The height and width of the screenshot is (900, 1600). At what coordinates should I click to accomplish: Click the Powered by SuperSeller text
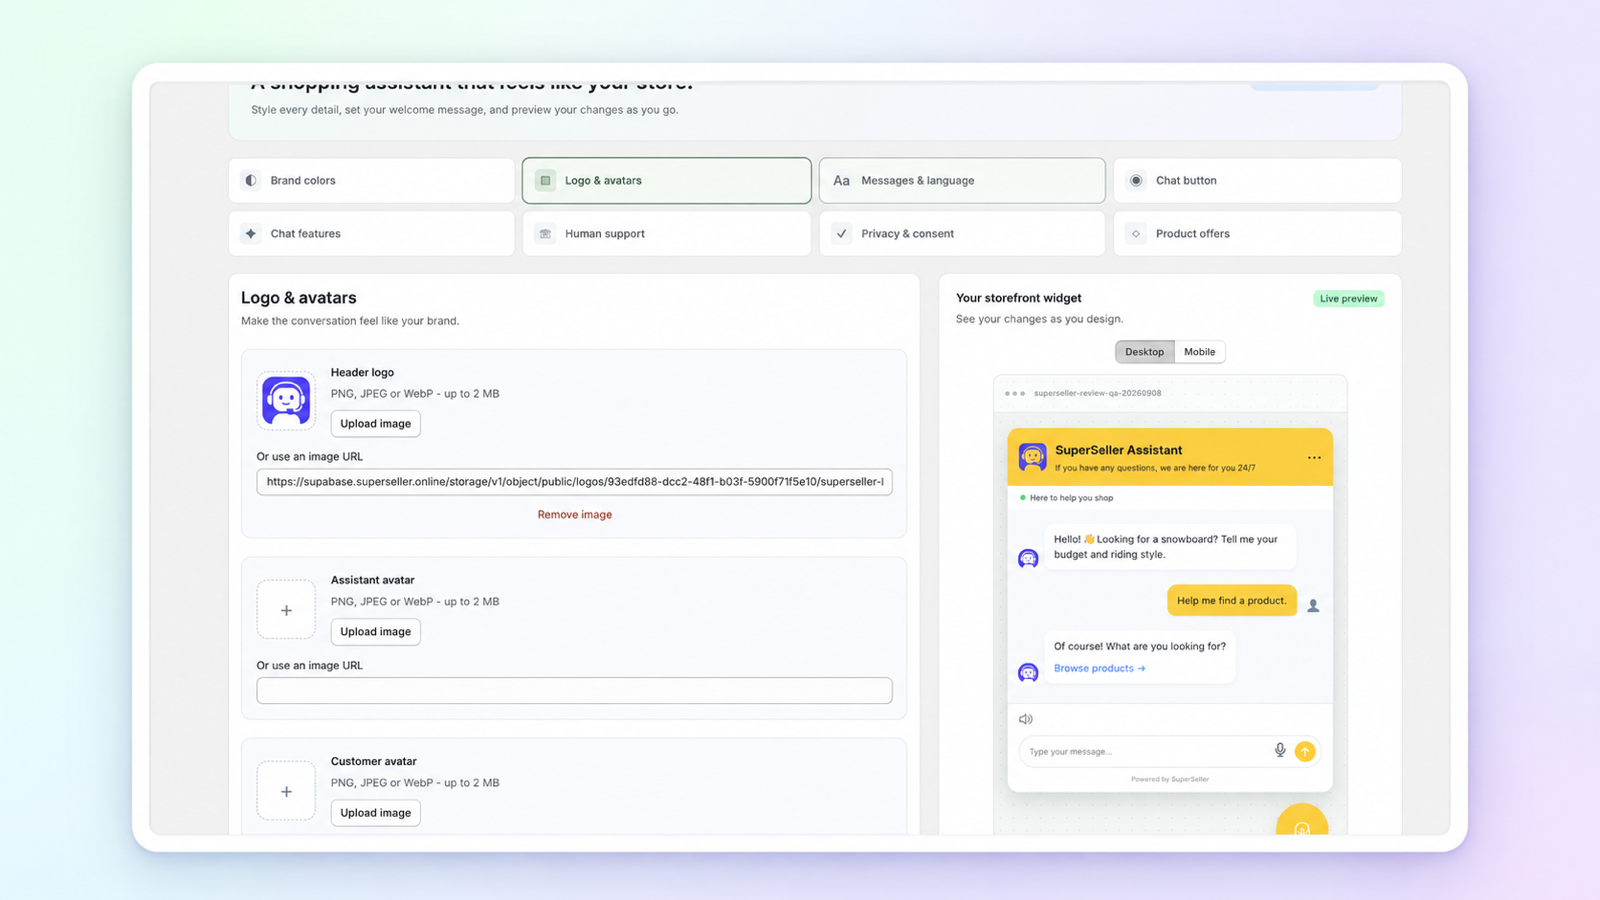tap(1170, 779)
